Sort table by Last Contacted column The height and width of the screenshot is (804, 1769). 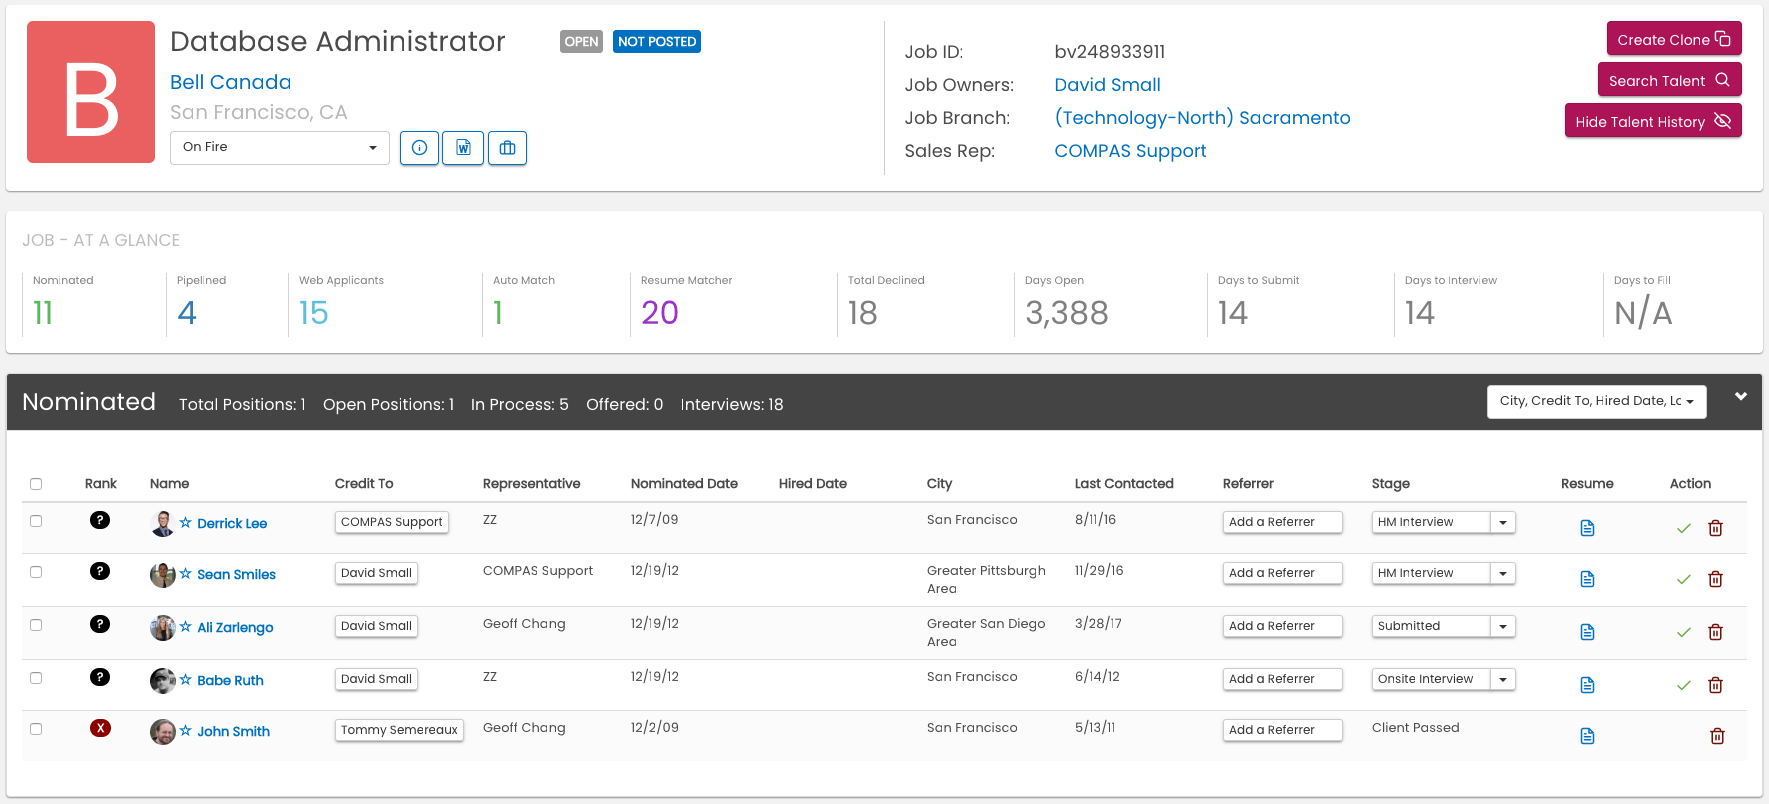pos(1124,484)
